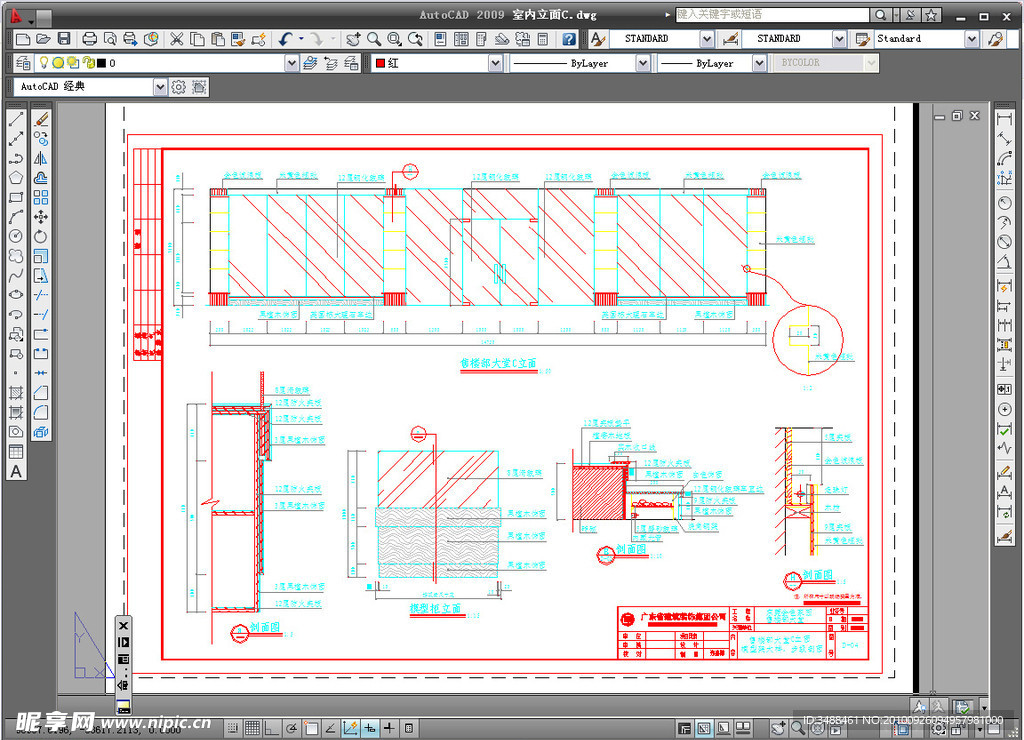This screenshot has height=740, width=1024.
Task: Select the Rotate modify tool
Action: click(x=41, y=236)
